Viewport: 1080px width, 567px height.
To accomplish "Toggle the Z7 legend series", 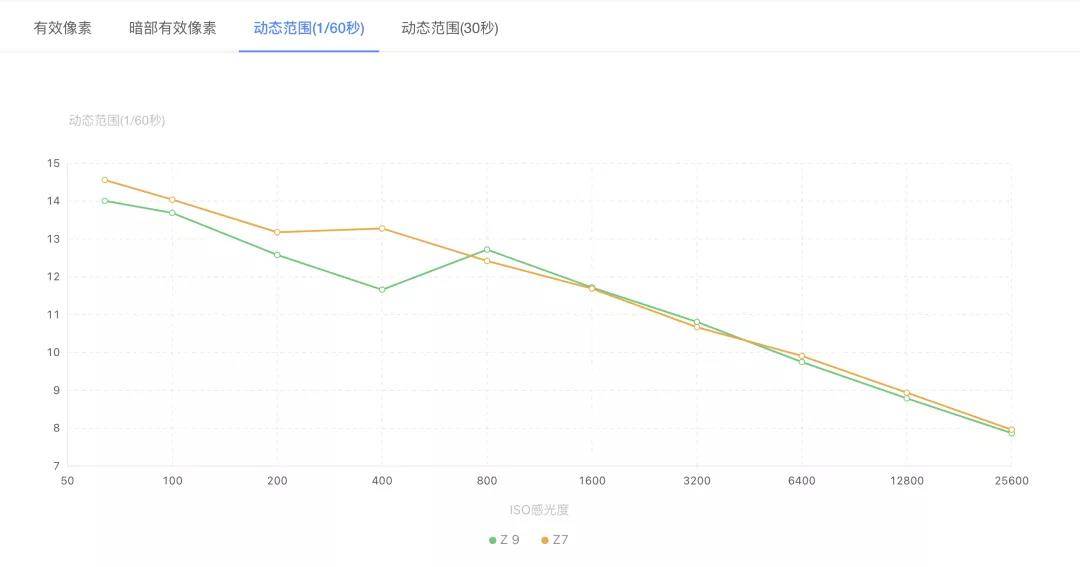I will pyautogui.click(x=560, y=540).
